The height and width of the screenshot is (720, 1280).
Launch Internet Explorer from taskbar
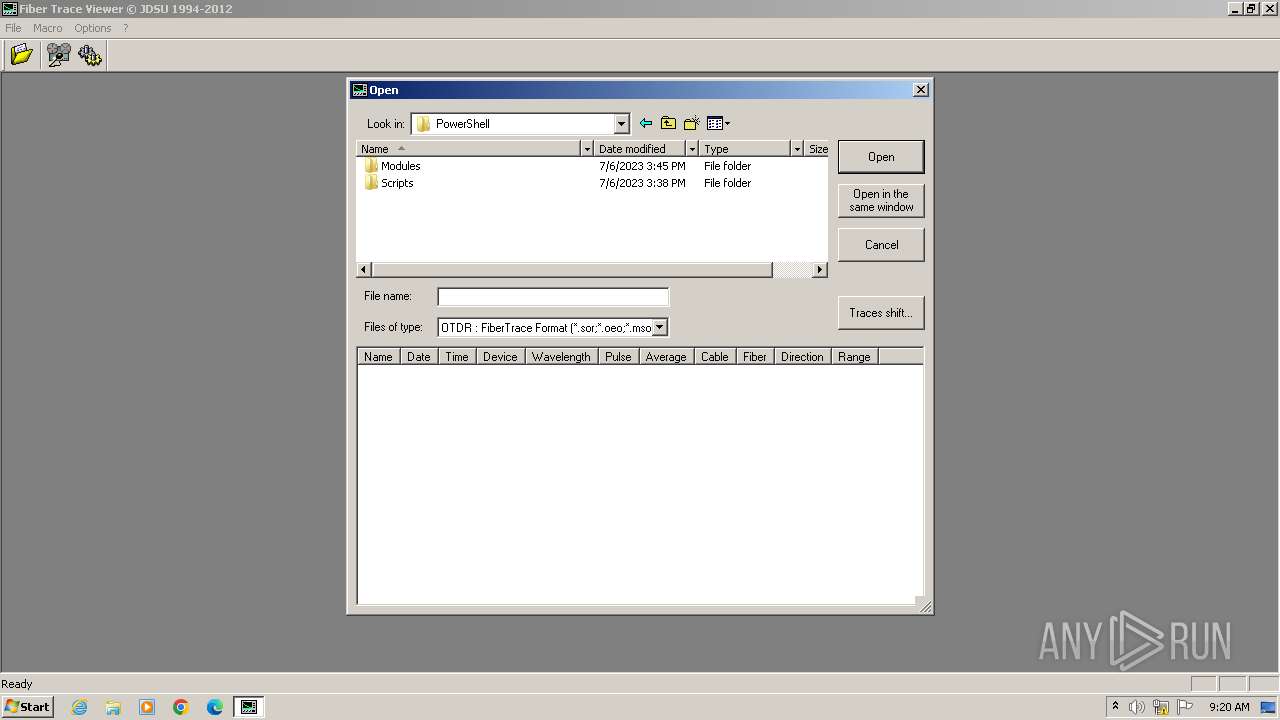[x=79, y=707]
